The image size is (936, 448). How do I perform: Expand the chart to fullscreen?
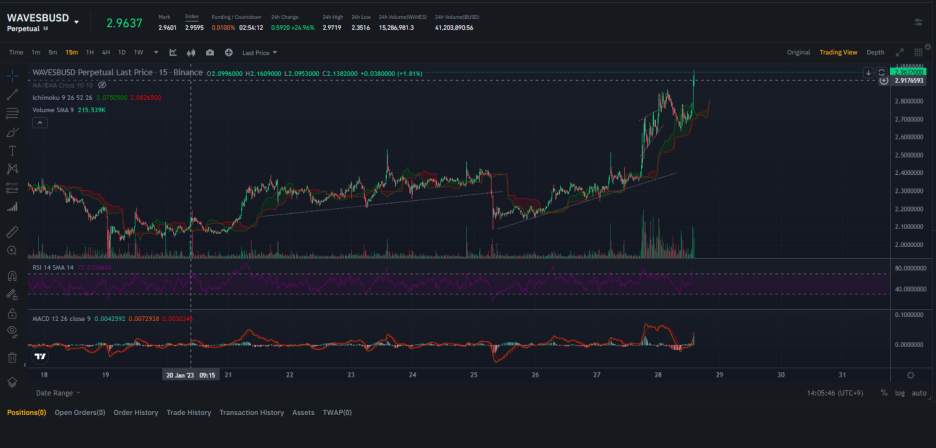click(x=900, y=53)
